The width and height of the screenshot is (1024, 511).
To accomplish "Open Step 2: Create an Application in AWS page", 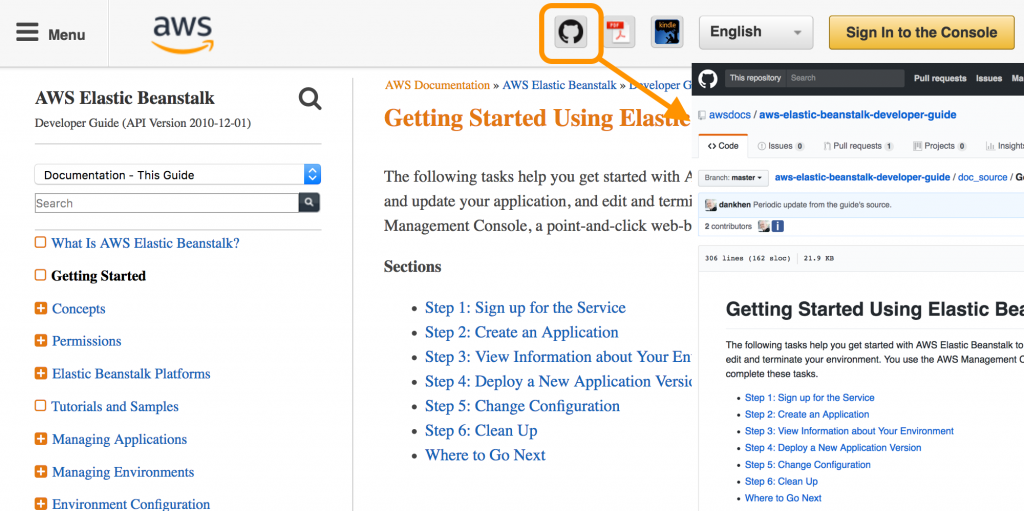I will click(522, 332).
